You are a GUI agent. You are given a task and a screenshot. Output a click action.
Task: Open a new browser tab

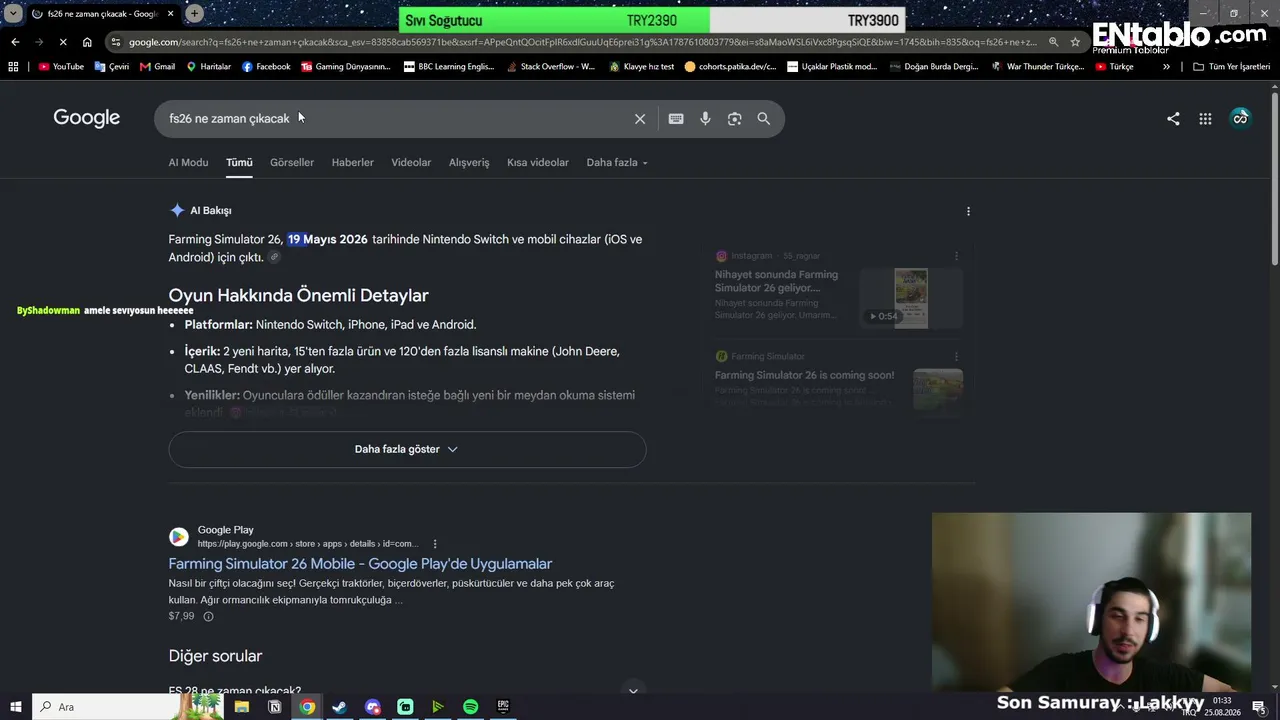pyautogui.click(x=194, y=13)
